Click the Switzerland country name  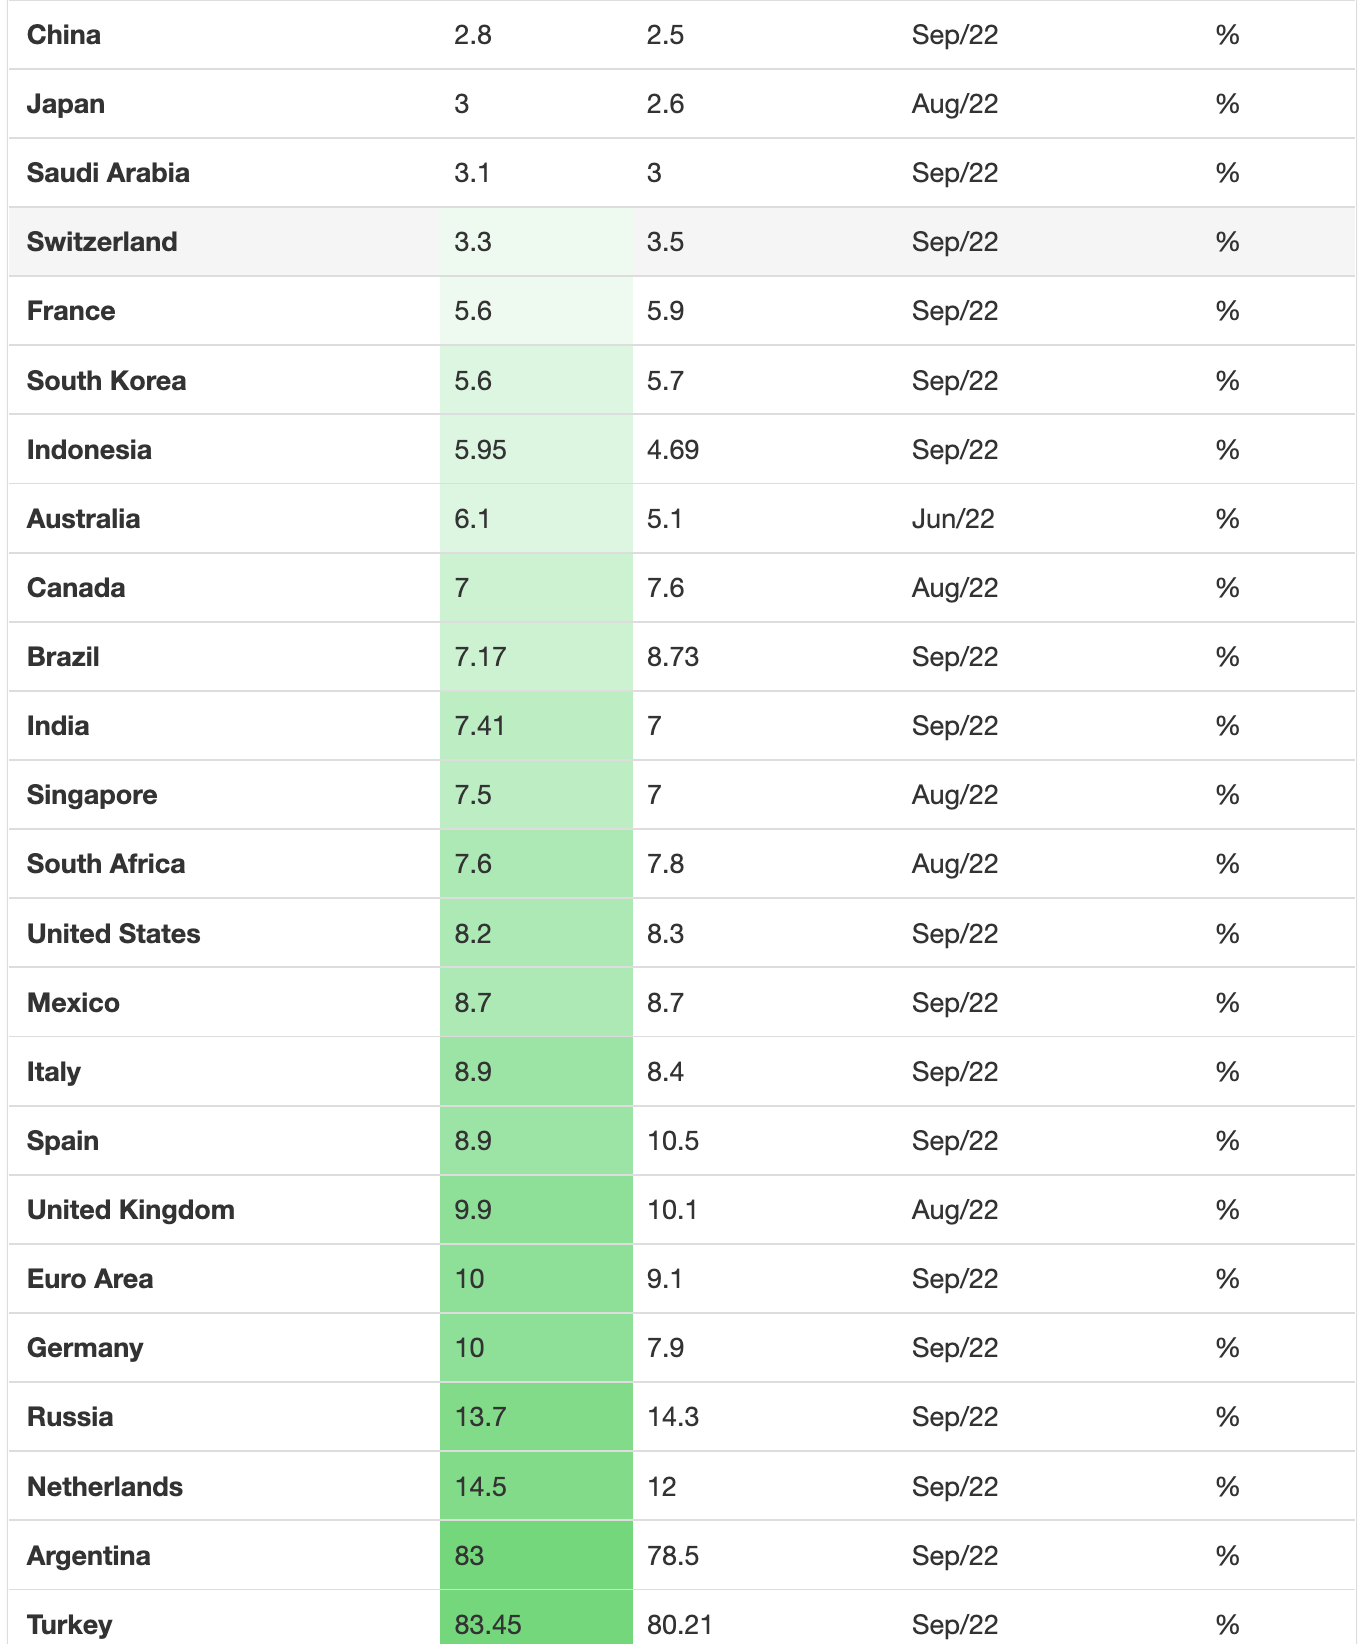point(102,242)
